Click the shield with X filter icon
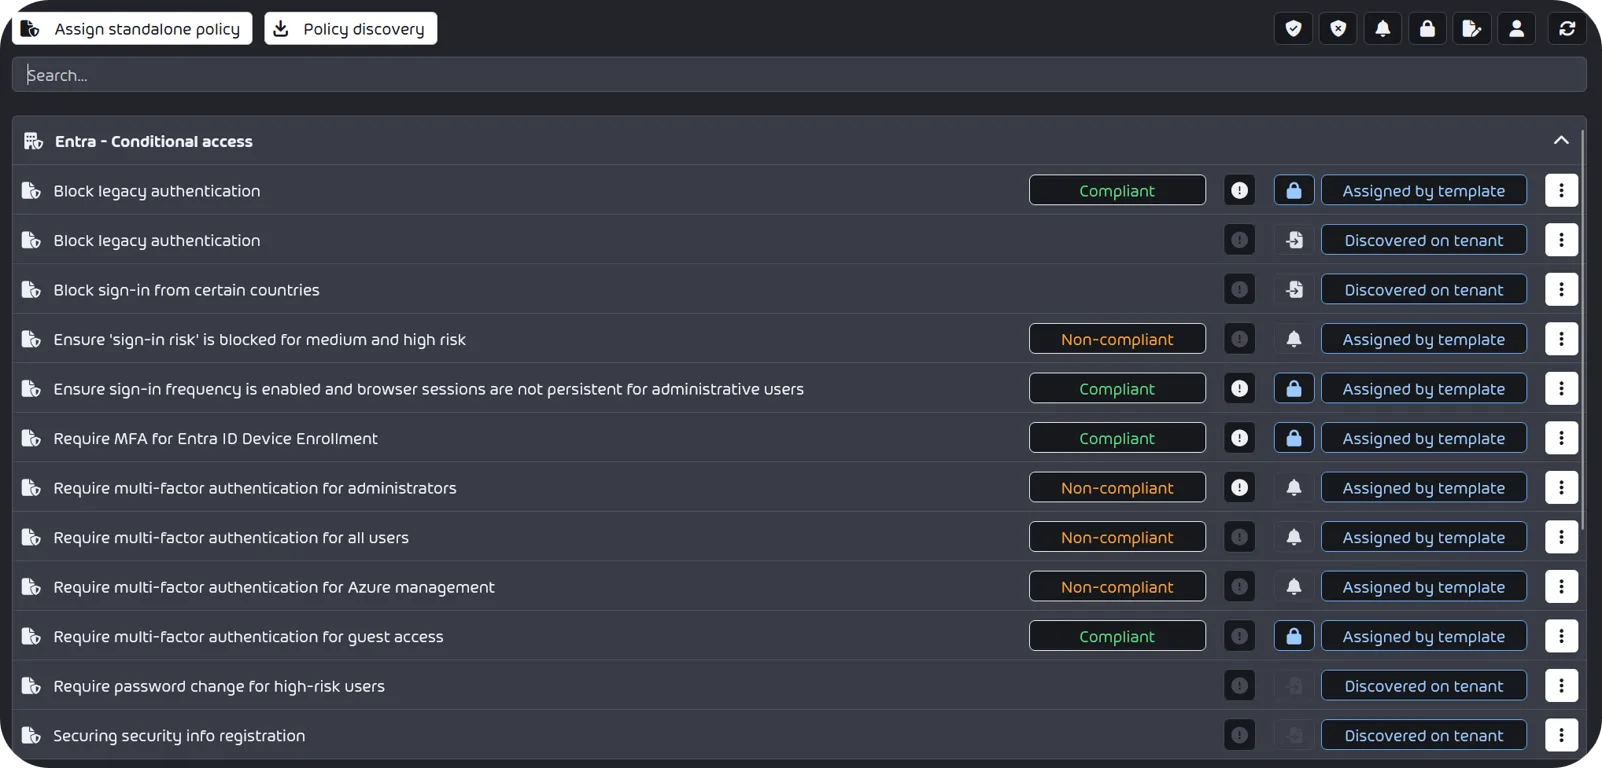Image resolution: width=1602 pixels, height=768 pixels. [1338, 29]
